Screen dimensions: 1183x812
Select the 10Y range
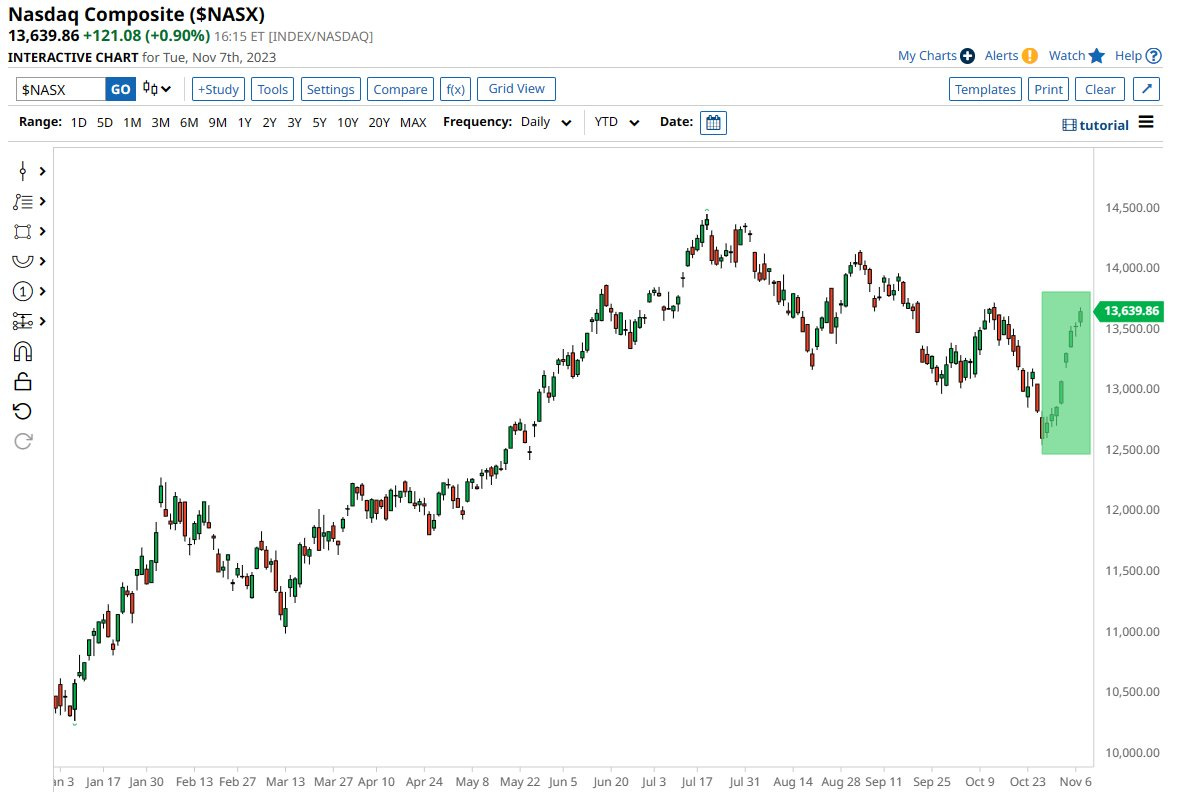[347, 122]
